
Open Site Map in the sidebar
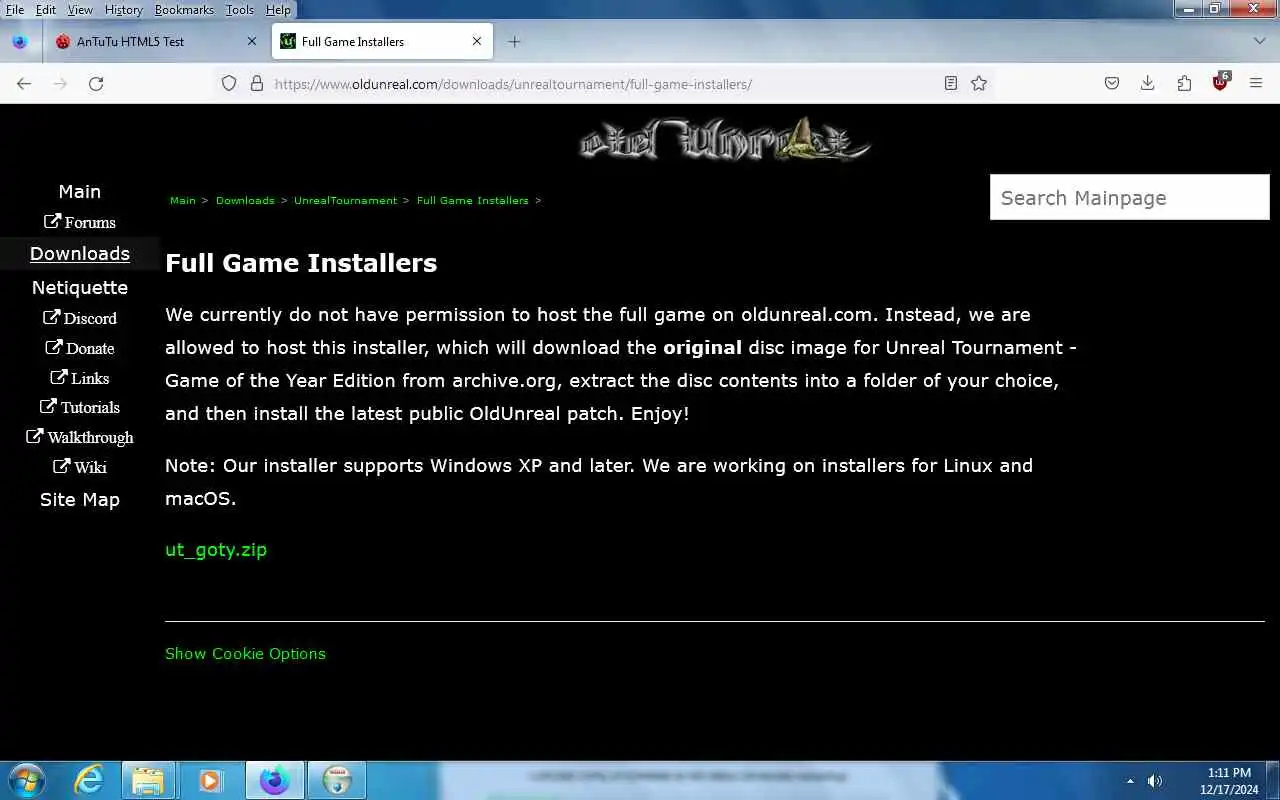(80, 499)
